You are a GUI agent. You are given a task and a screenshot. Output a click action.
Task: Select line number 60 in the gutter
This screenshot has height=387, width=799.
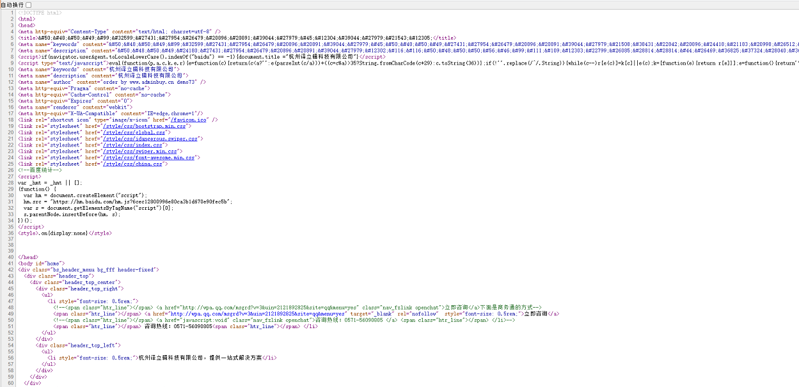click(x=11, y=383)
